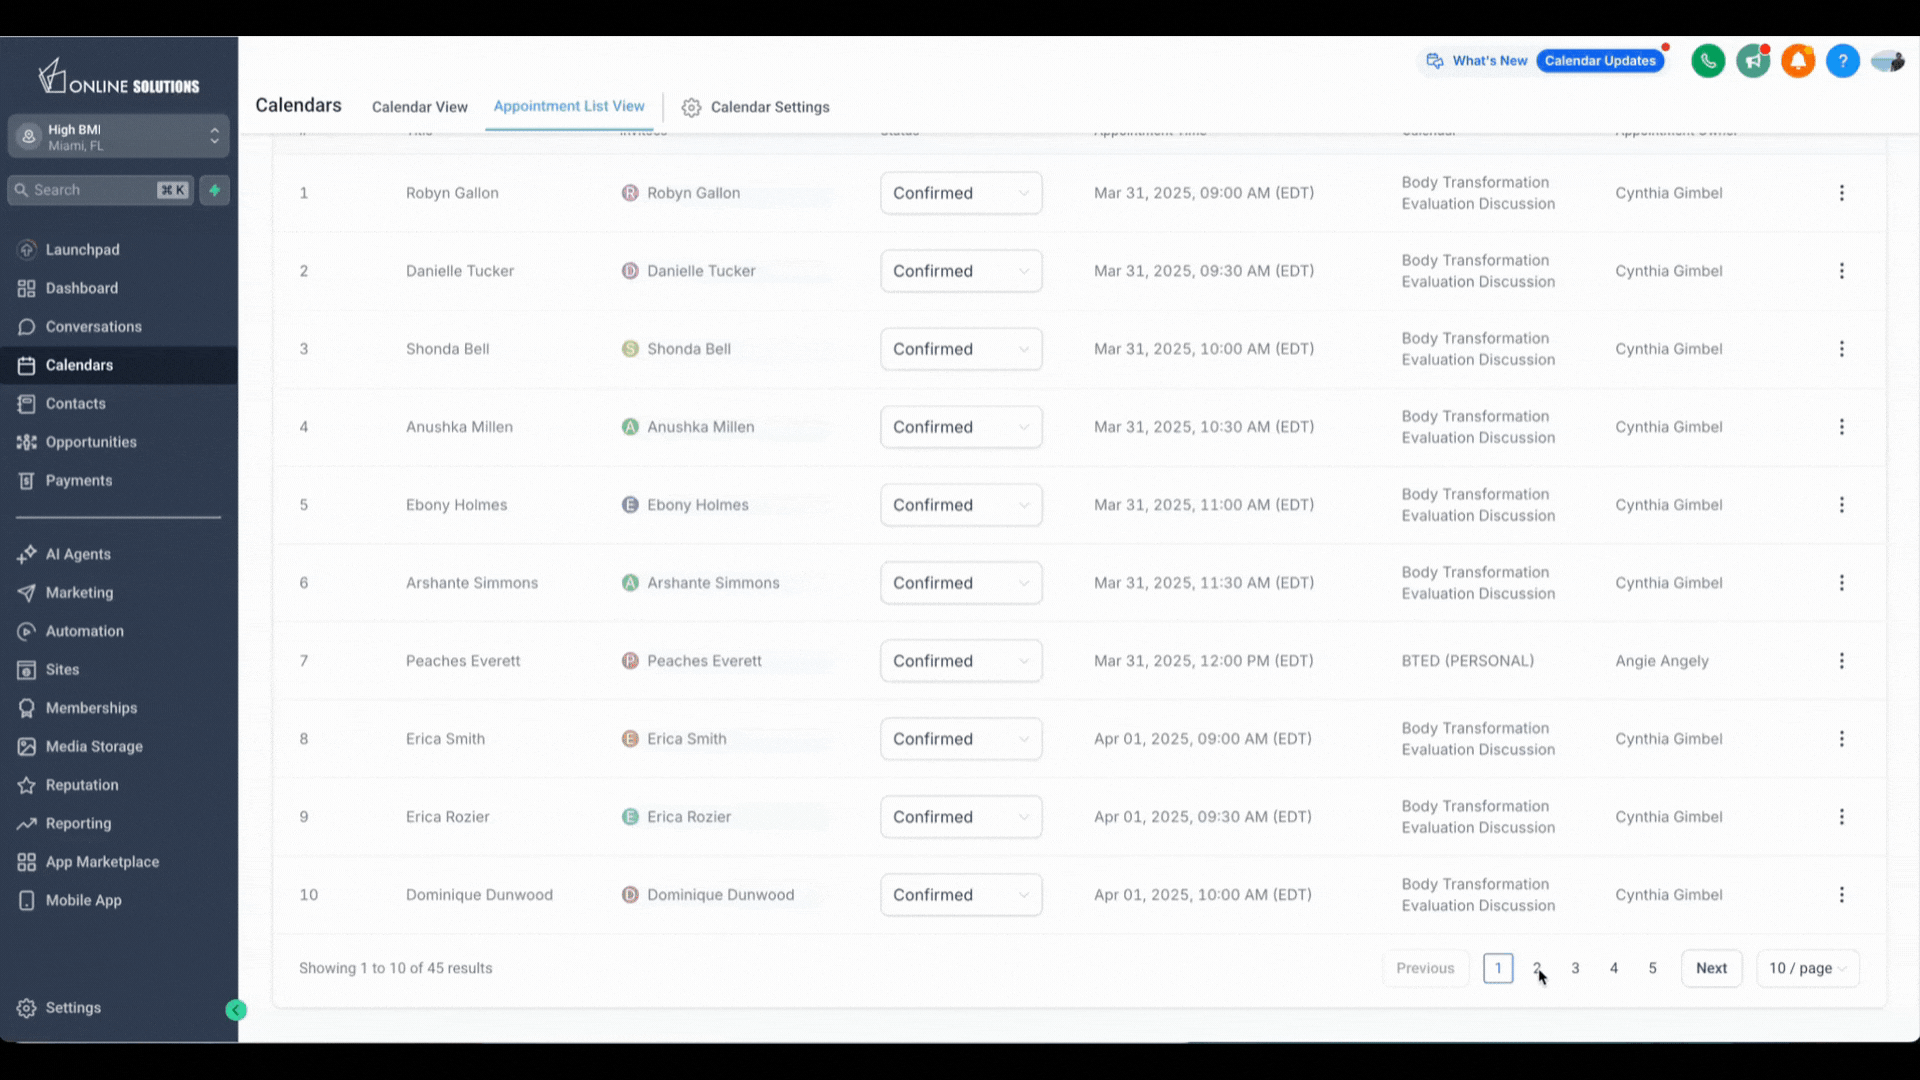The image size is (1920, 1080).
Task: Click the What's New link
Action: (1489, 61)
